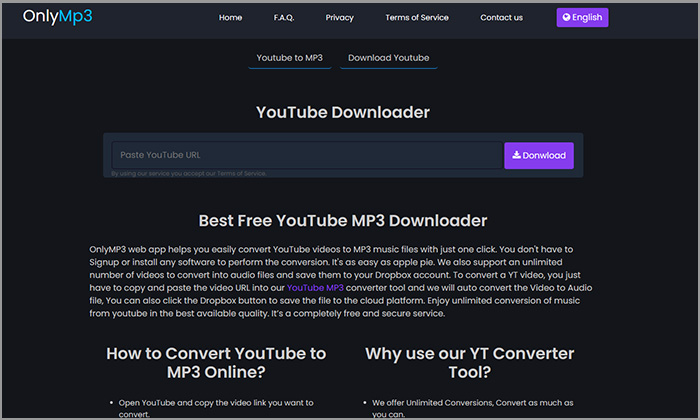This screenshot has width=700, height=420.
Task: Switch to the Download Youtube tab
Action: pos(388,58)
